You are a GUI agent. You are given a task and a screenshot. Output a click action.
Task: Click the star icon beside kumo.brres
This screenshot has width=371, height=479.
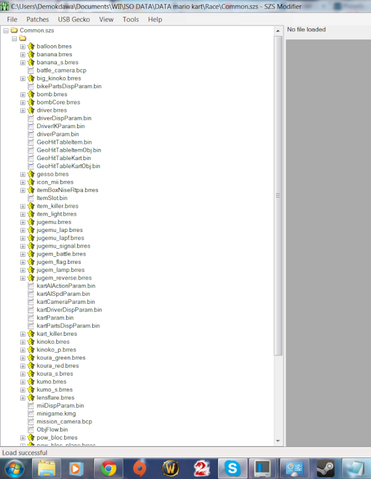[31, 381]
